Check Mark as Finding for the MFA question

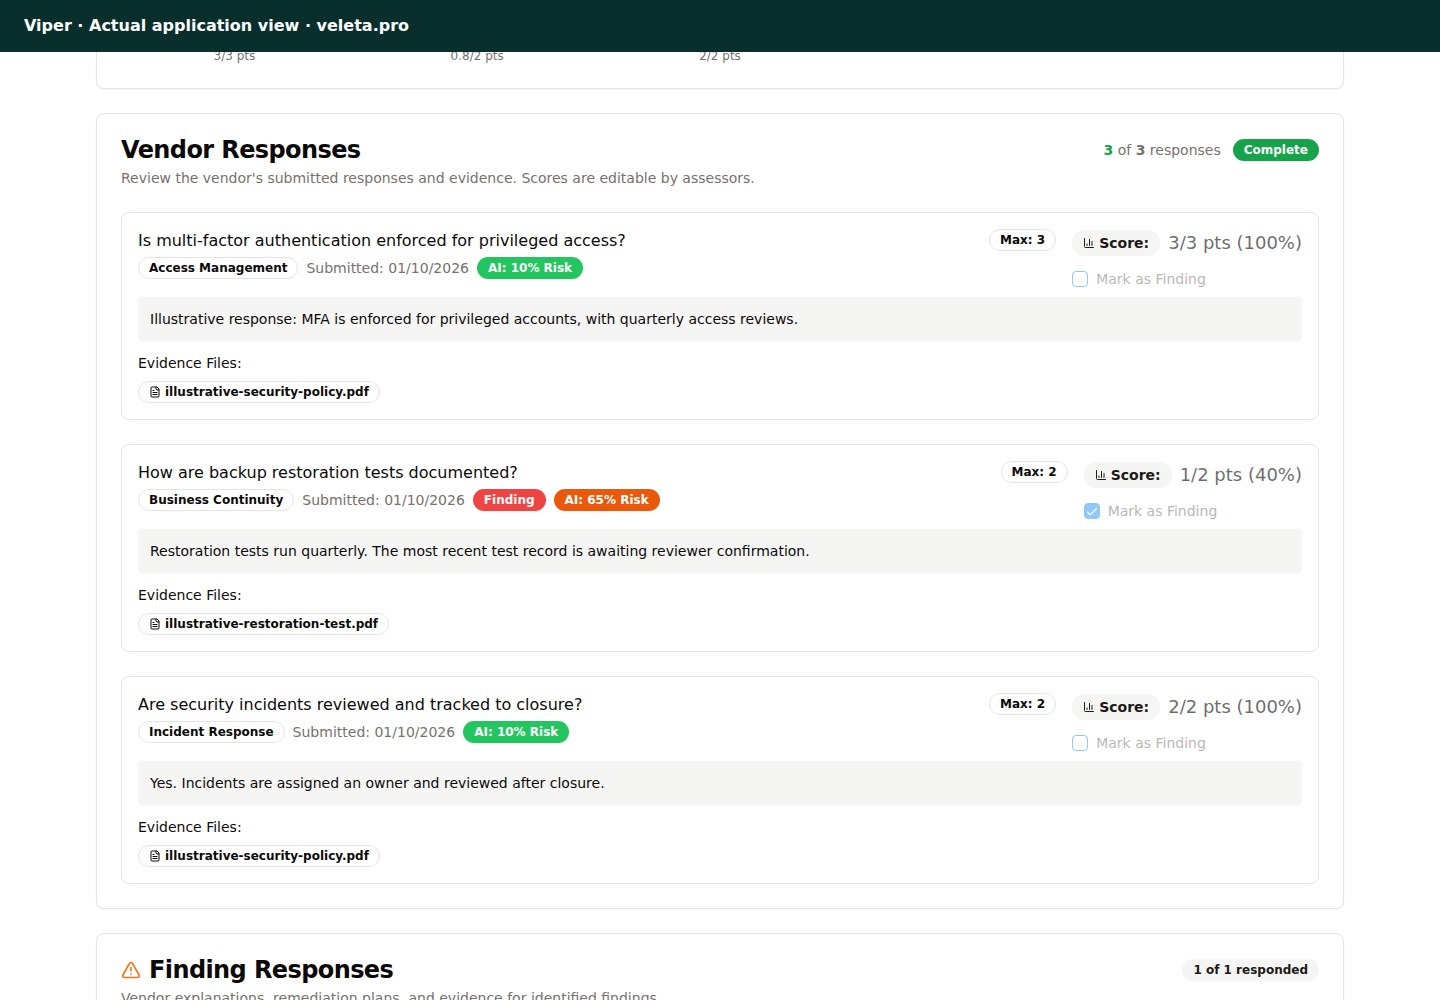(x=1080, y=279)
